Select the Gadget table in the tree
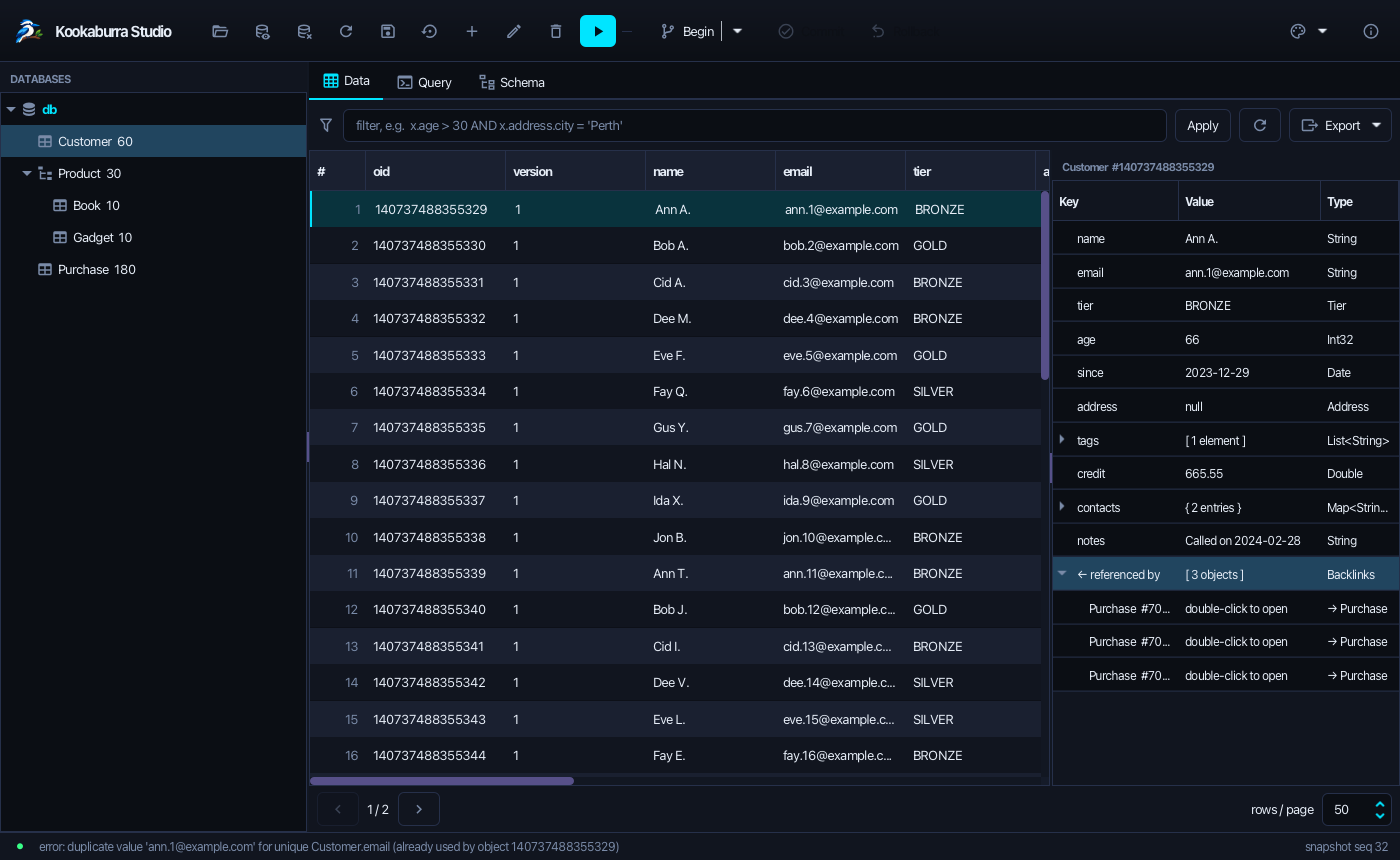This screenshot has width=1400, height=860. pos(153,237)
